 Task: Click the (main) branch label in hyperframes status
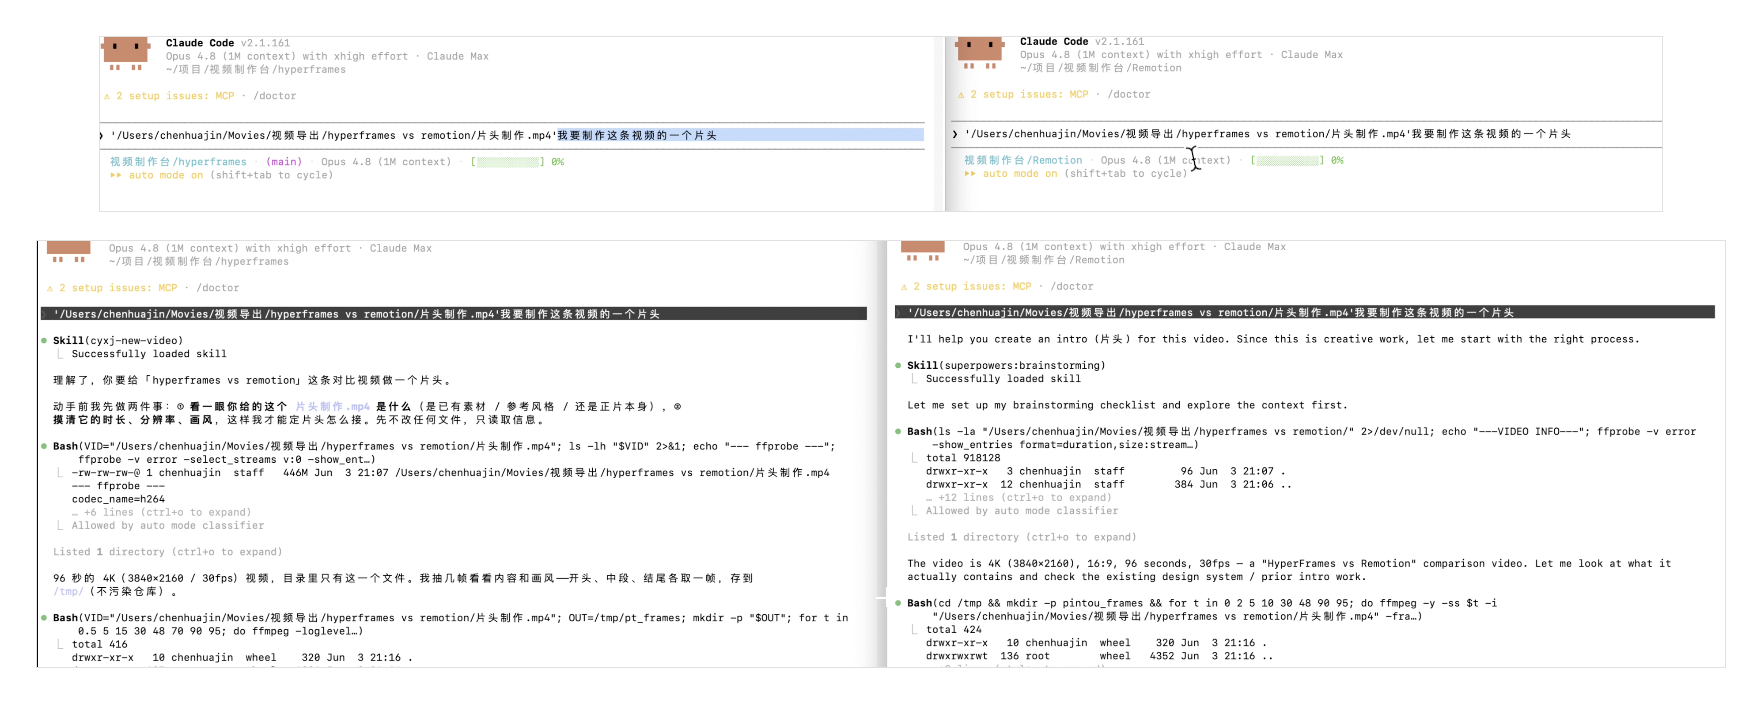(x=284, y=162)
